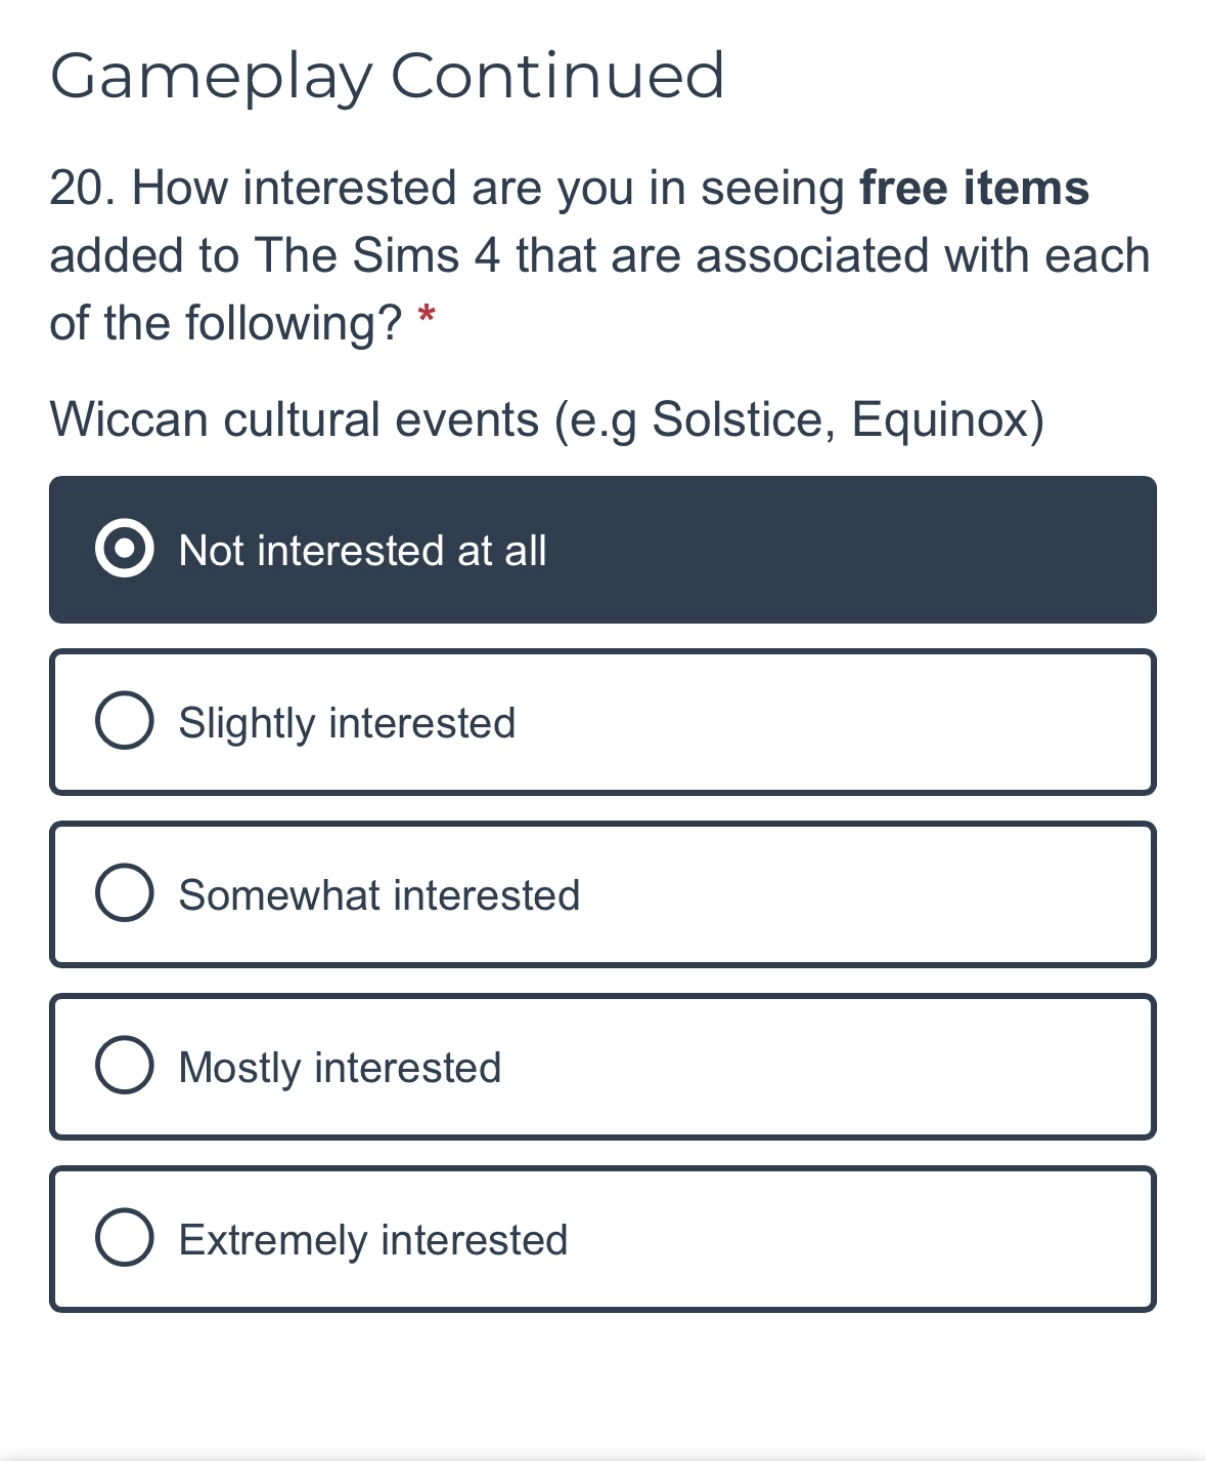Choose the 'Slightly interested' radio circle

(125, 721)
